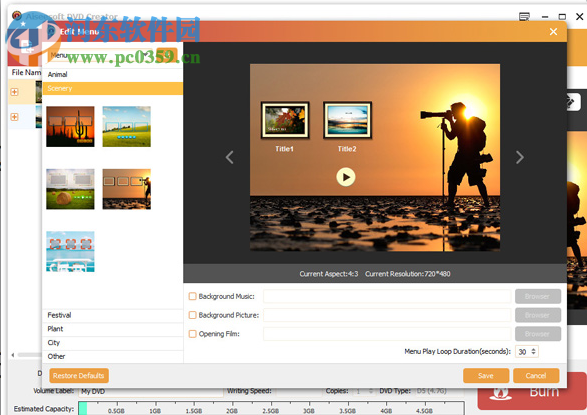The width and height of the screenshot is (587, 415).
Task: Select the Title1 video frame
Action: coord(285,120)
